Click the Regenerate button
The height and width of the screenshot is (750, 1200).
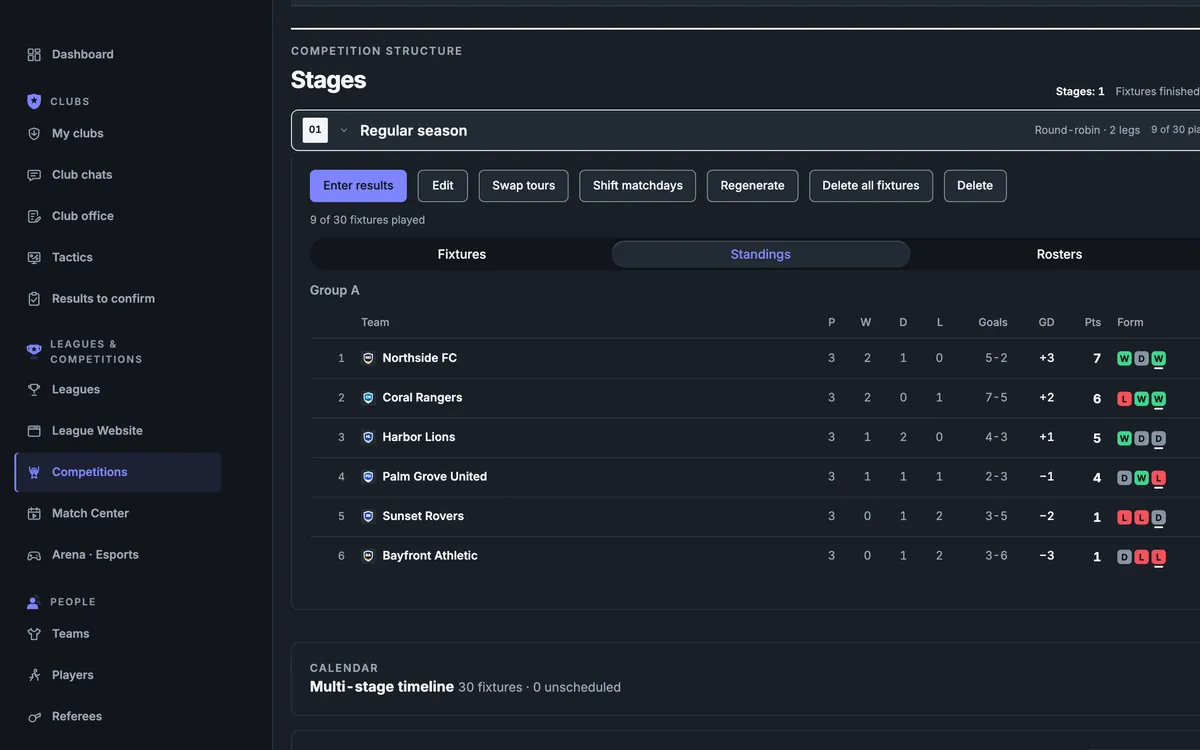pyautogui.click(x=753, y=186)
